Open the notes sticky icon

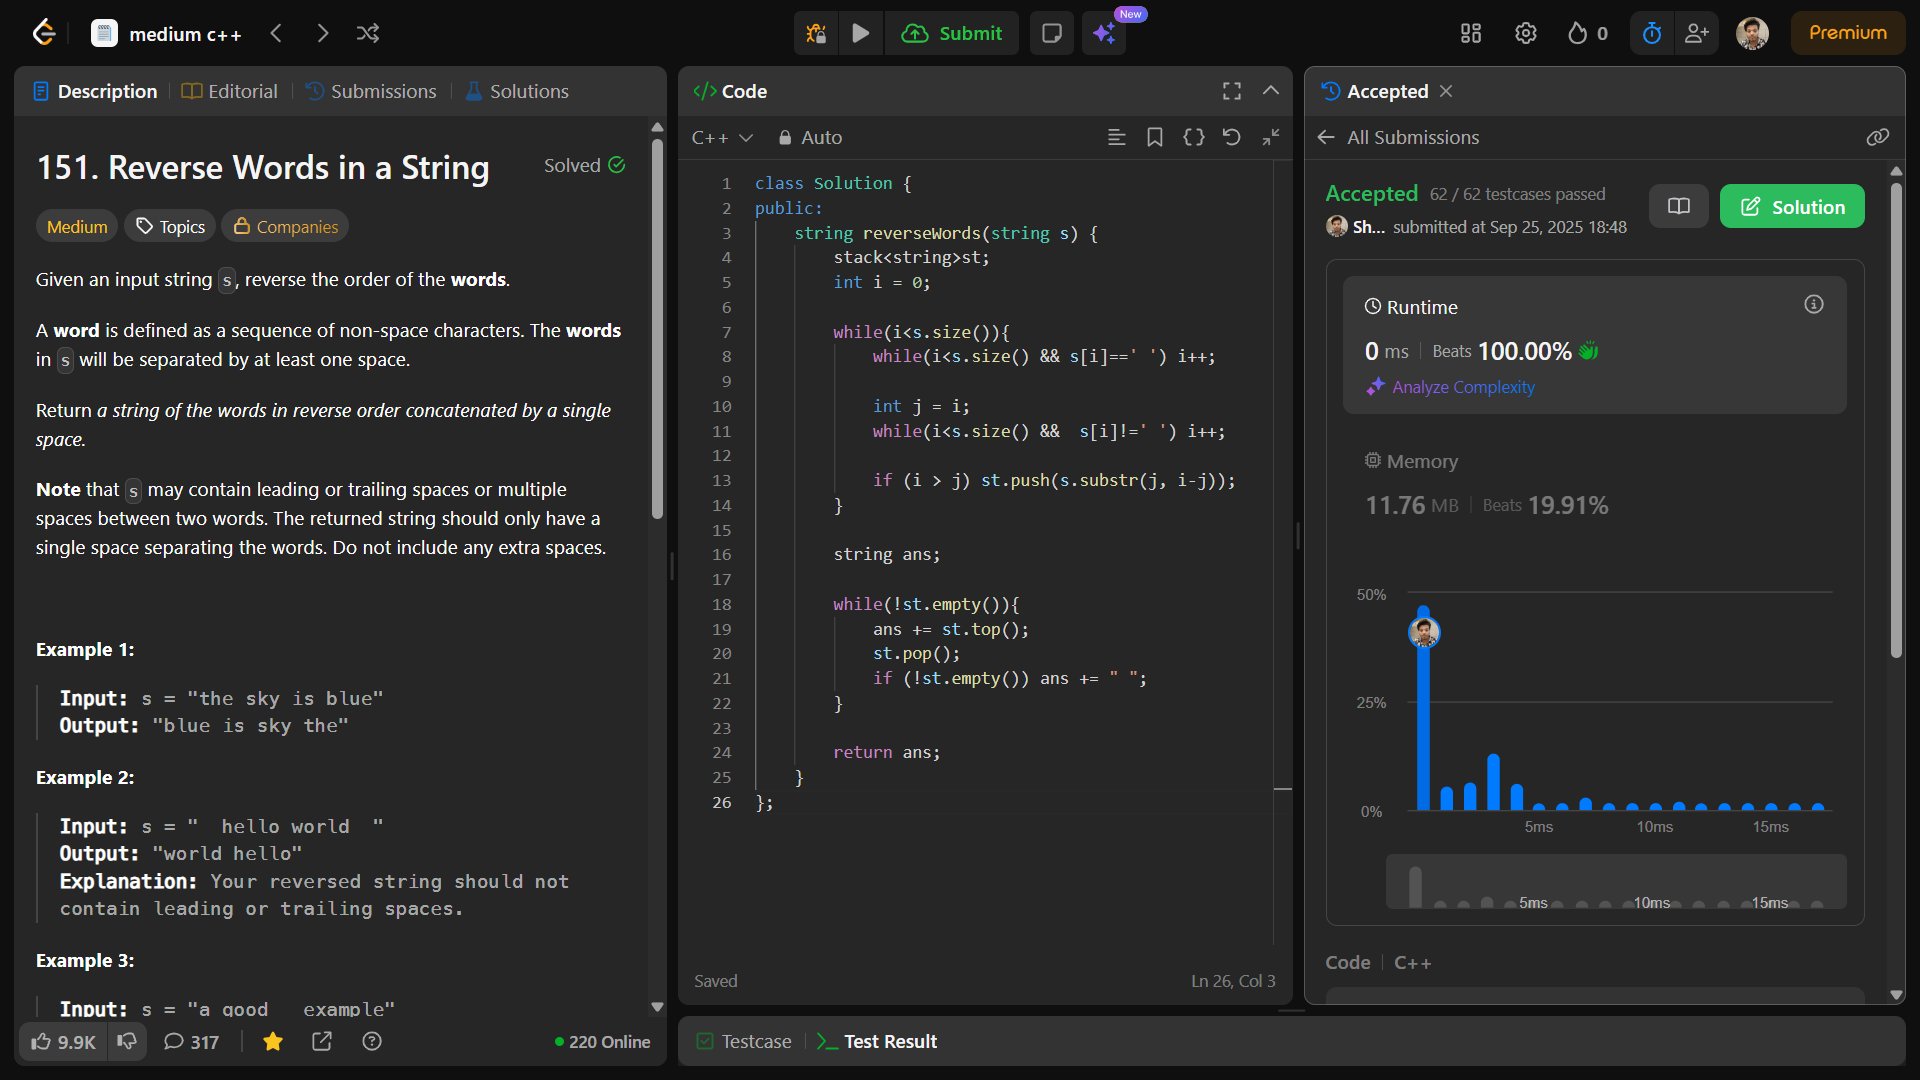click(1051, 33)
